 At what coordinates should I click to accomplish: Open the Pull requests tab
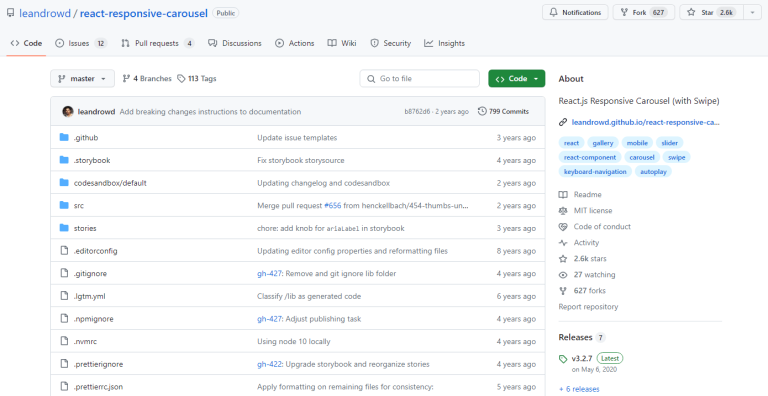(158, 43)
